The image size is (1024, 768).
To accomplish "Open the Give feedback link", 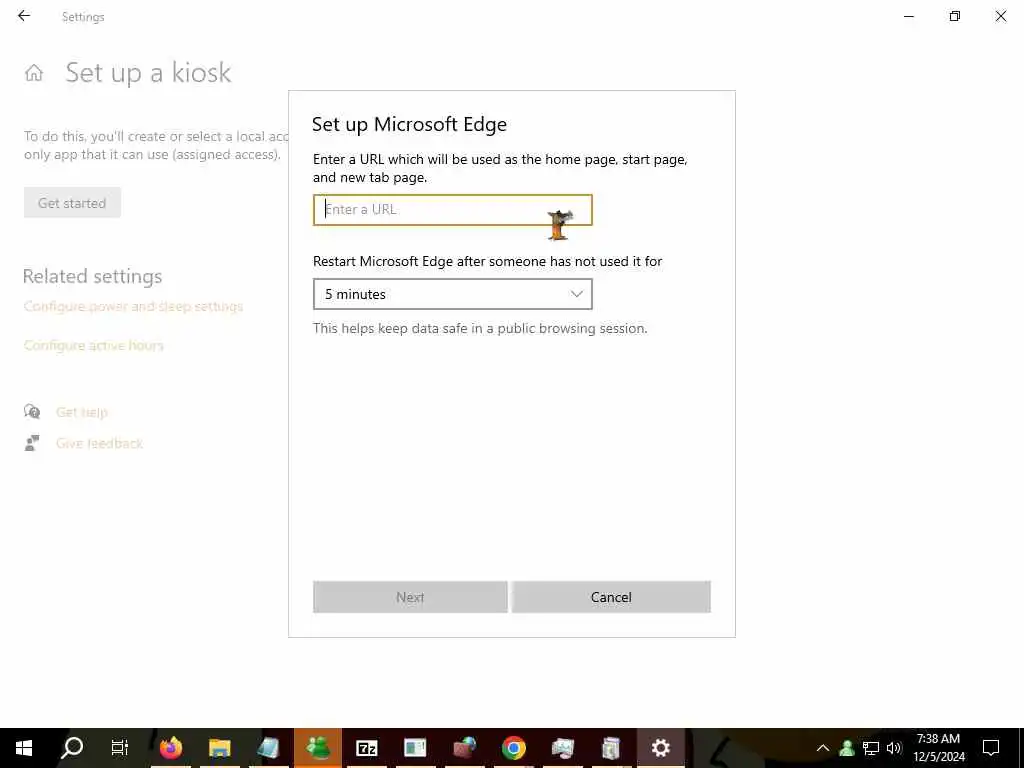I will (99, 443).
